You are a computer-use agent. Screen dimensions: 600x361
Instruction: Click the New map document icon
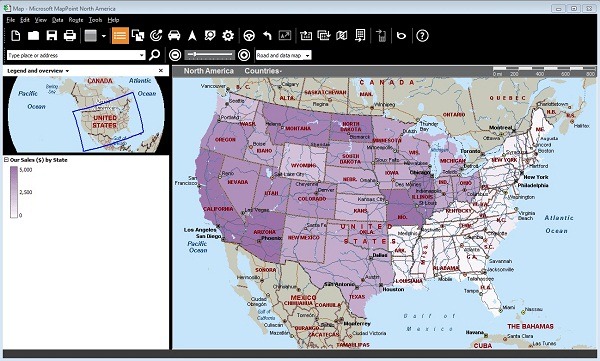click(x=15, y=36)
